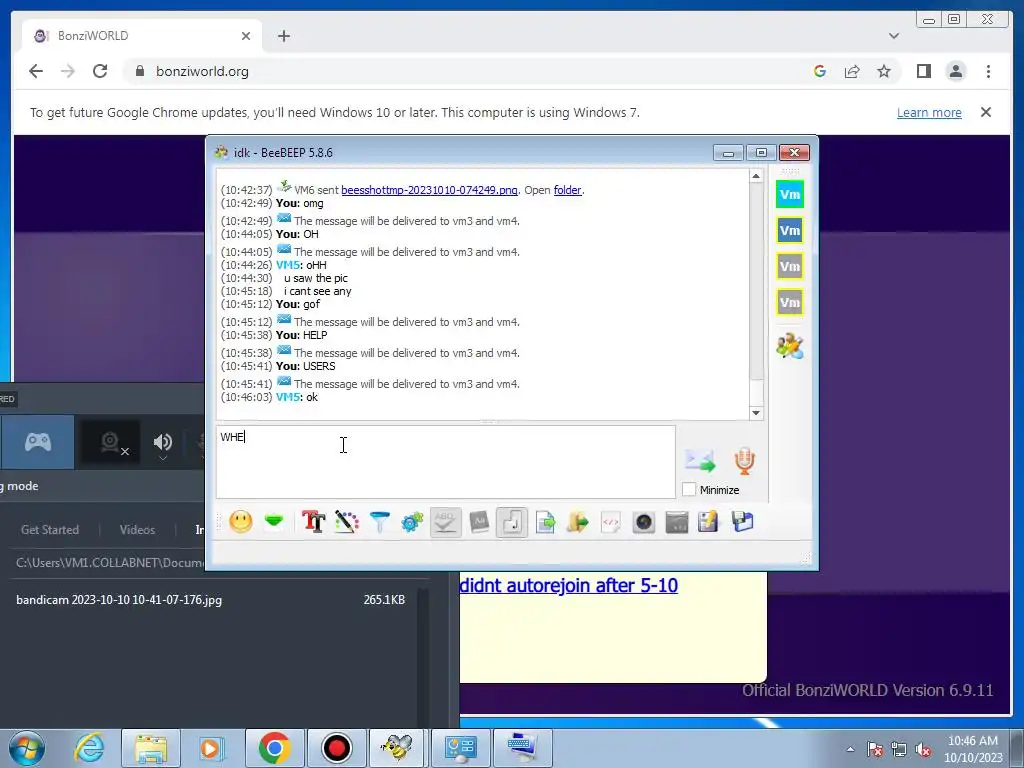Open the beesshottmp-20231010-074249.png link
The image size is (1024, 768).
click(x=429, y=190)
